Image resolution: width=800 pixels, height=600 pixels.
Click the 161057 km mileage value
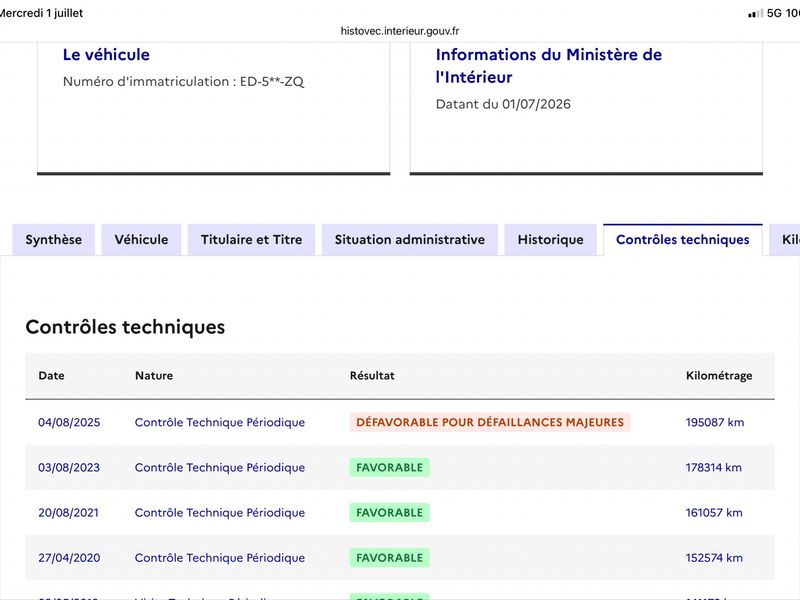[714, 513]
